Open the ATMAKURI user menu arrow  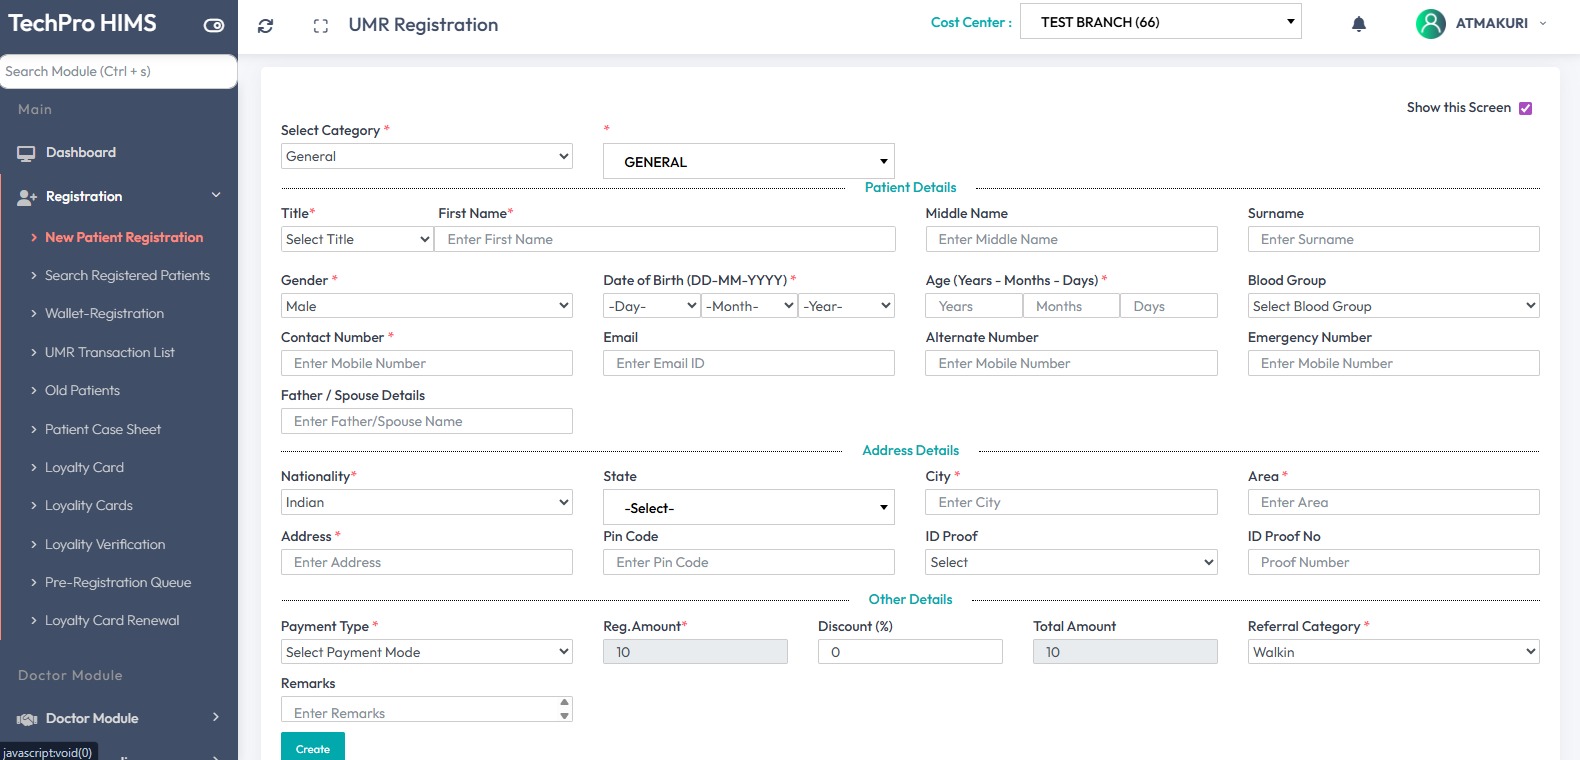pyautogui.click(x=1543, y=23)
